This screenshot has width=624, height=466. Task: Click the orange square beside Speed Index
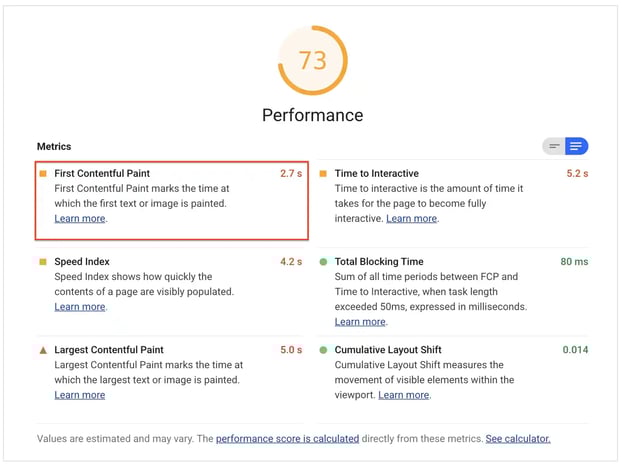click(43, 262)
